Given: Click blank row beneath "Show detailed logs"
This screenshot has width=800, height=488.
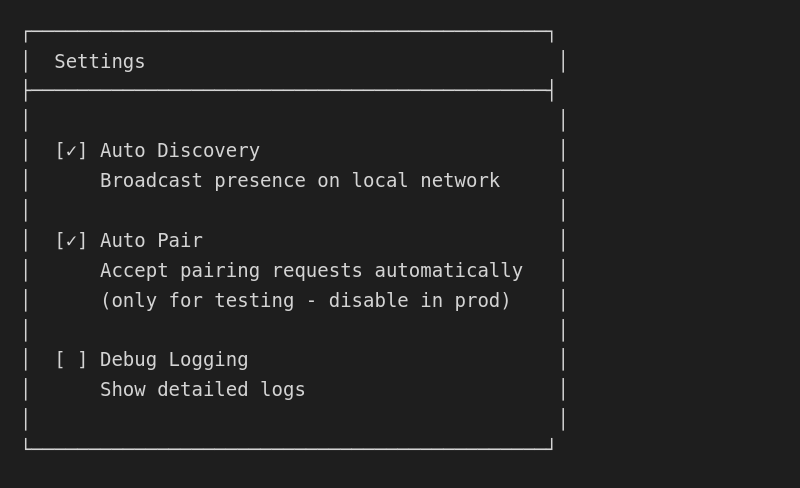Looking at the screenshot, I should 290,419.
